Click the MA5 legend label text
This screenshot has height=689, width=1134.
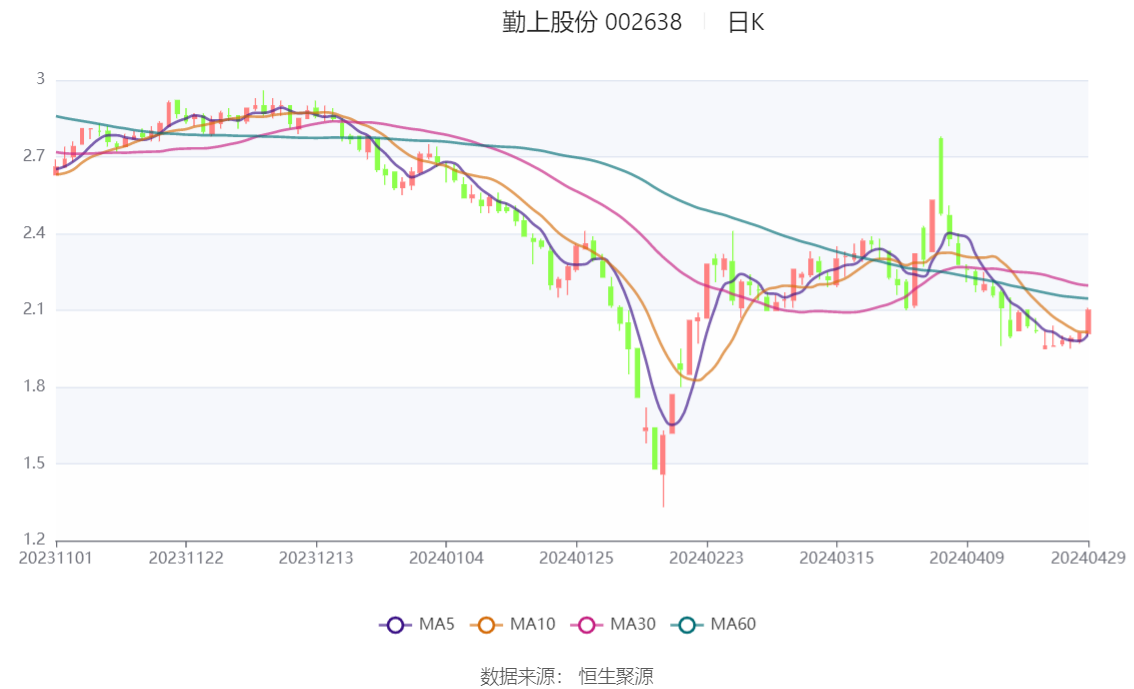(436, 625)
